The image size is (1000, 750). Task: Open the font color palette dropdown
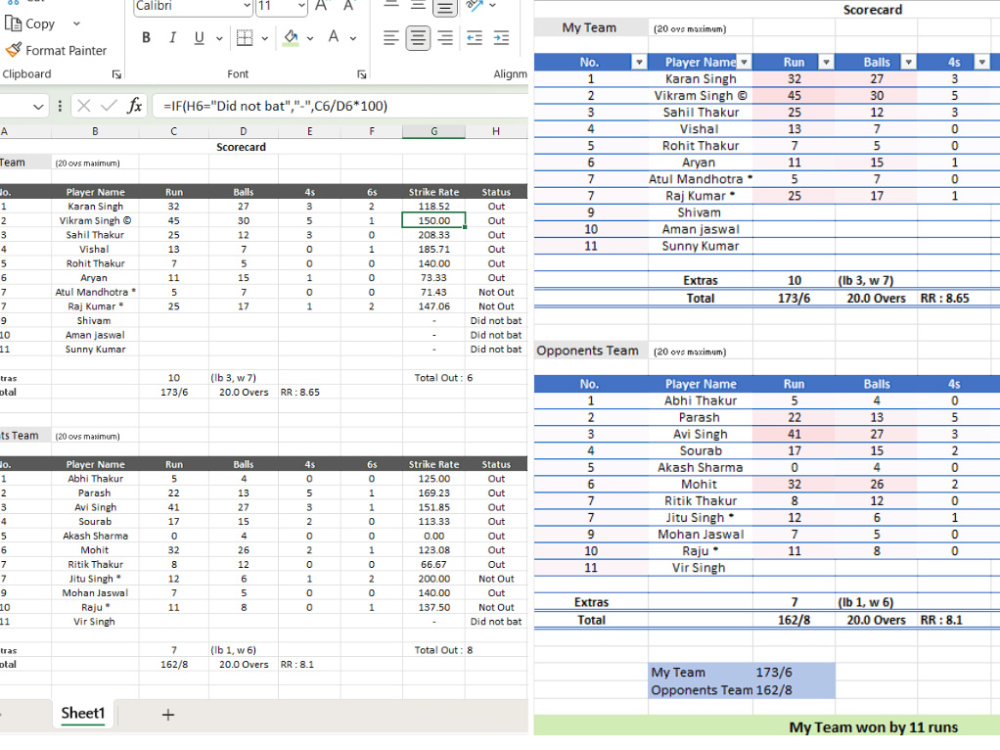[x=353, y=38]
